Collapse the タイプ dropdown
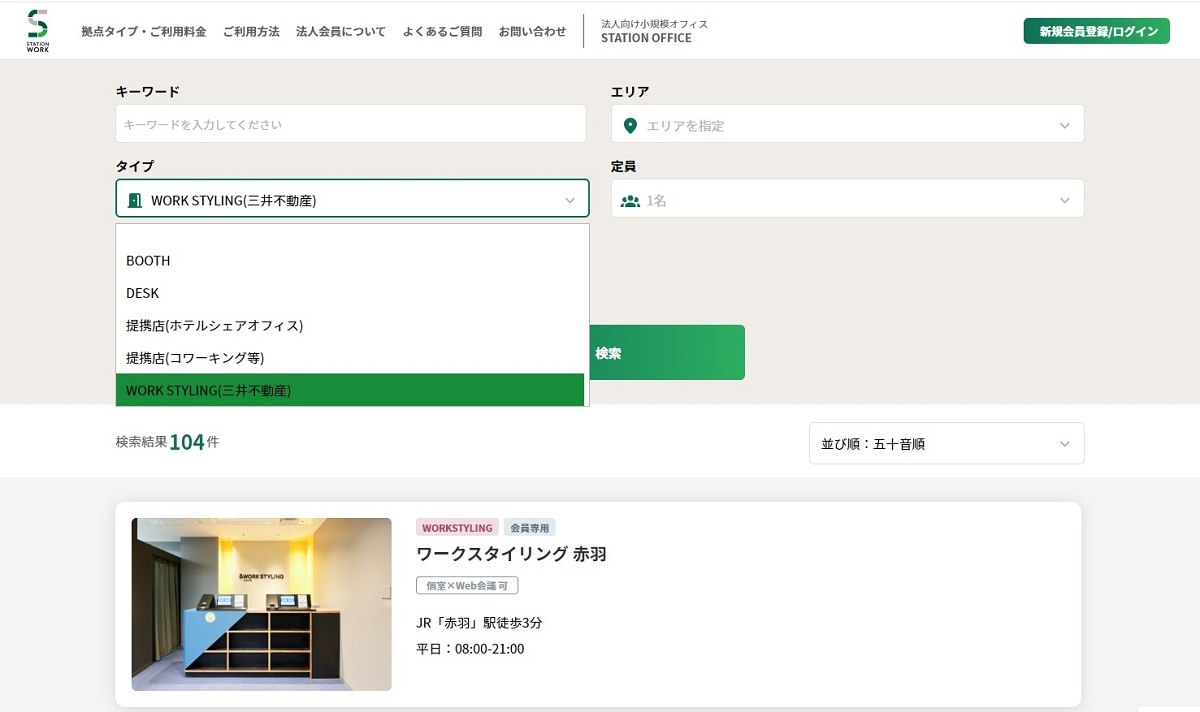Screen dimensions: 1200x712 (571, 198)
